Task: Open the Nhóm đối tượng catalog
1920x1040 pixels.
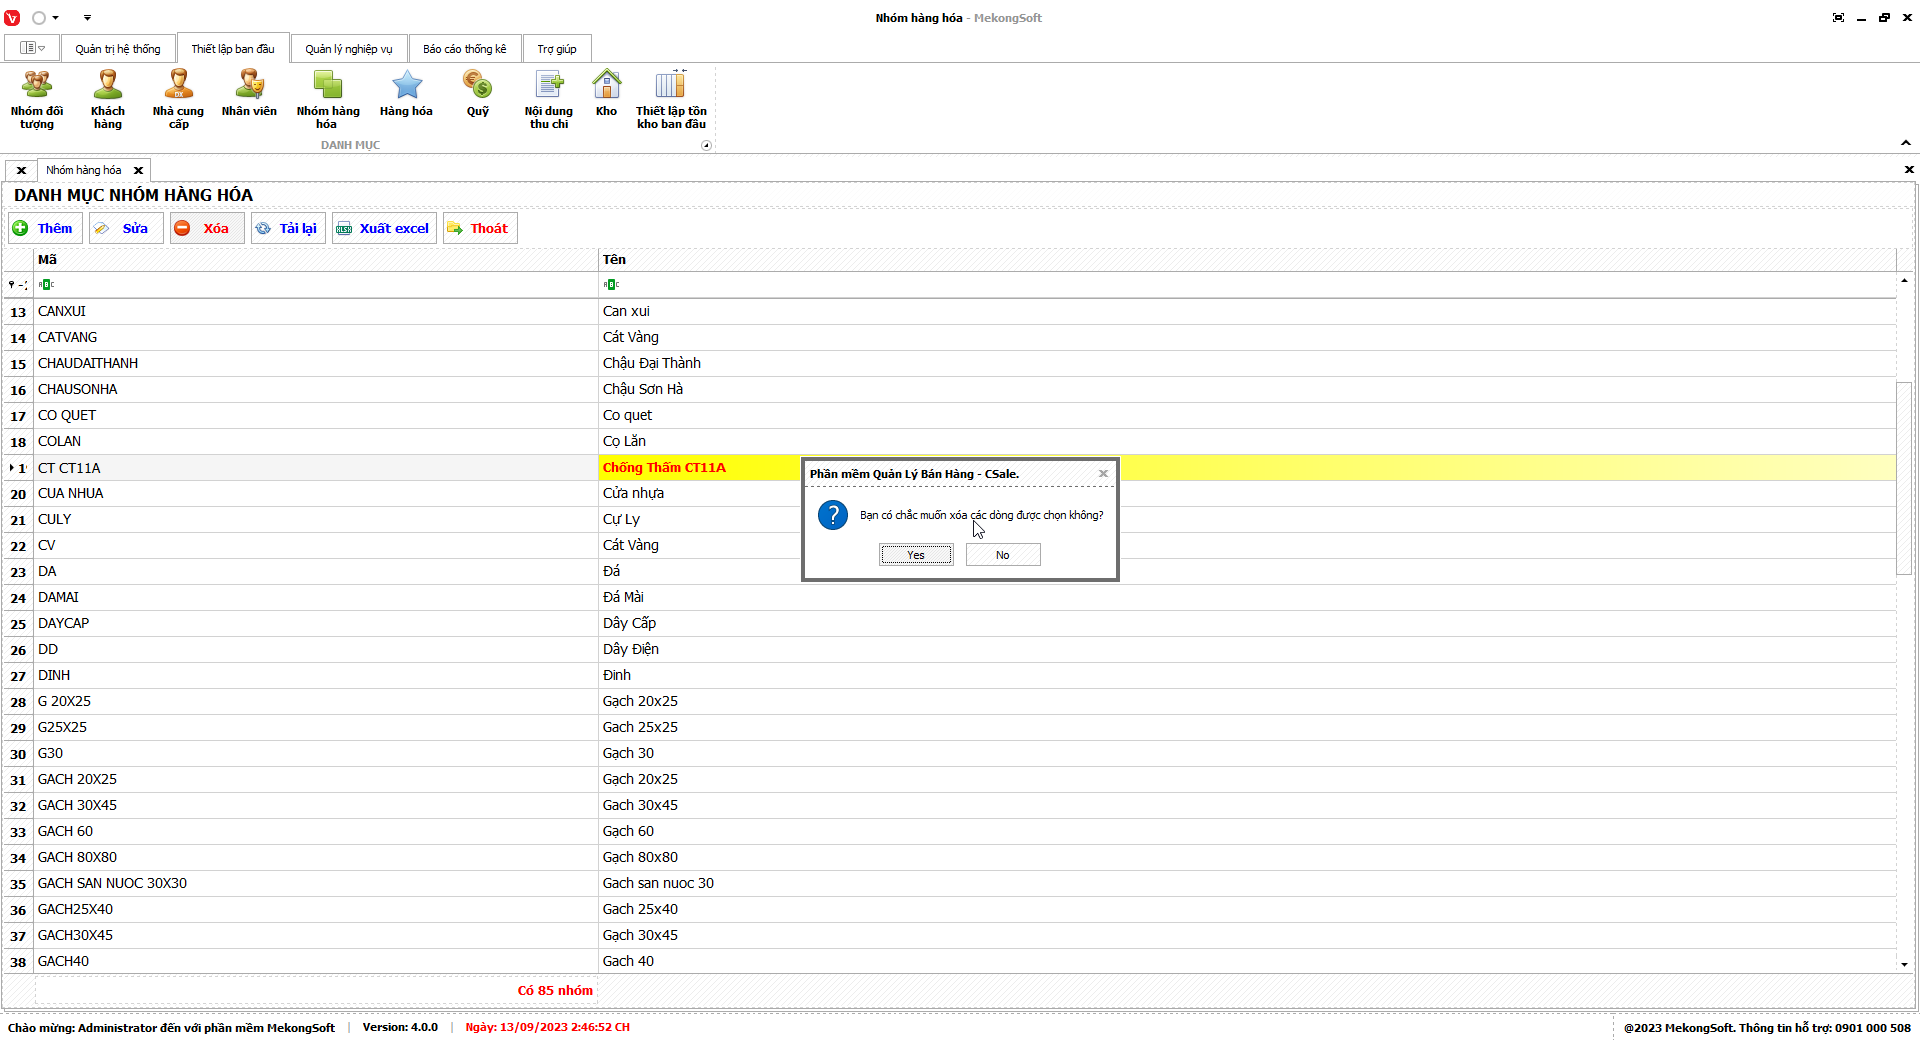Action: click(37, 100)
